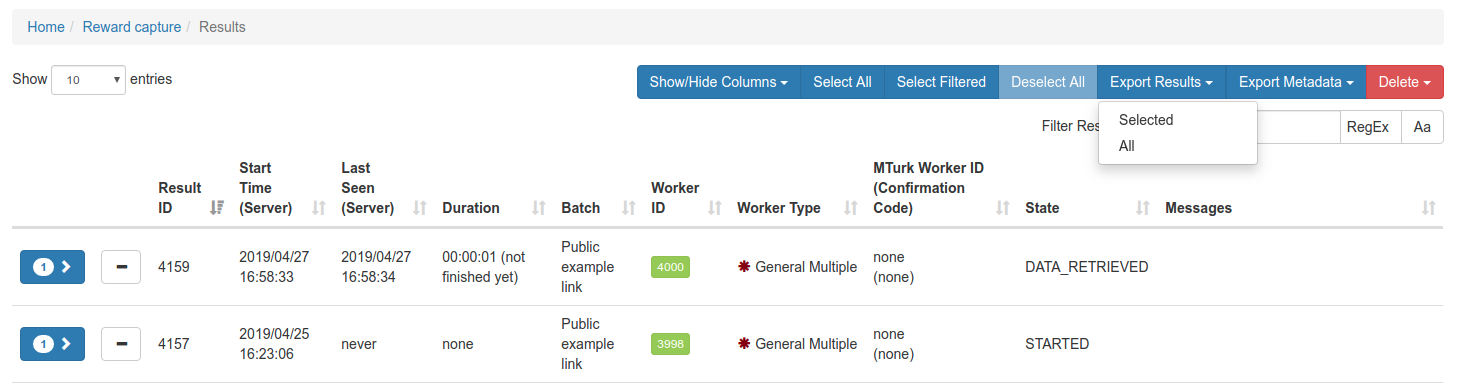Image resolution: width=1459 pixels, height=387 pixels.
Task: Toggle the Export Results dropdown
Action: coord(1161,82)
